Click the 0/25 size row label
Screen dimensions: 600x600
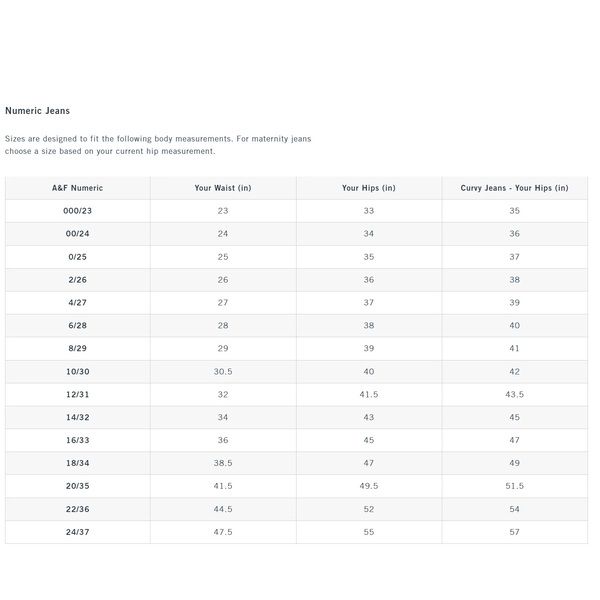pos(77,257)
